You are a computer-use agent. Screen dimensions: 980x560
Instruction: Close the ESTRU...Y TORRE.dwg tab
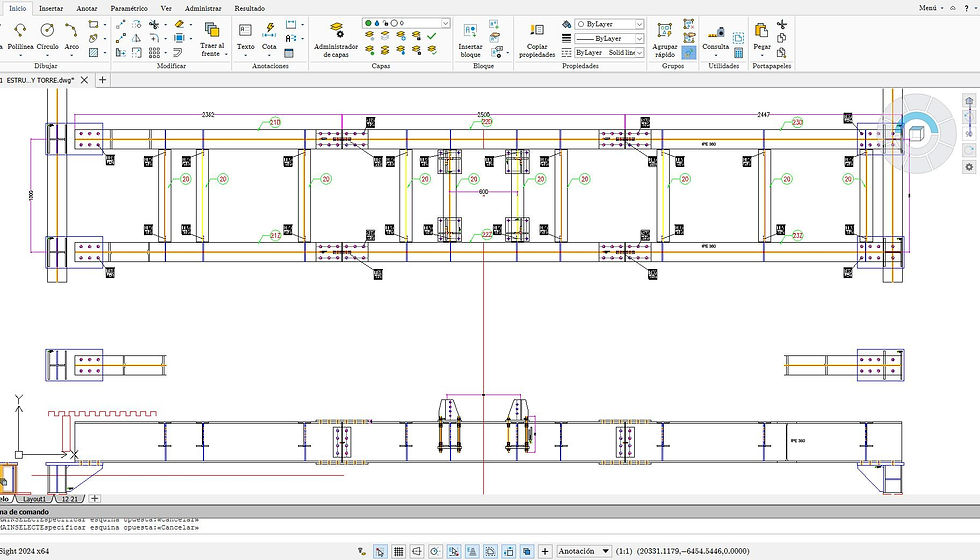(84, 80)
